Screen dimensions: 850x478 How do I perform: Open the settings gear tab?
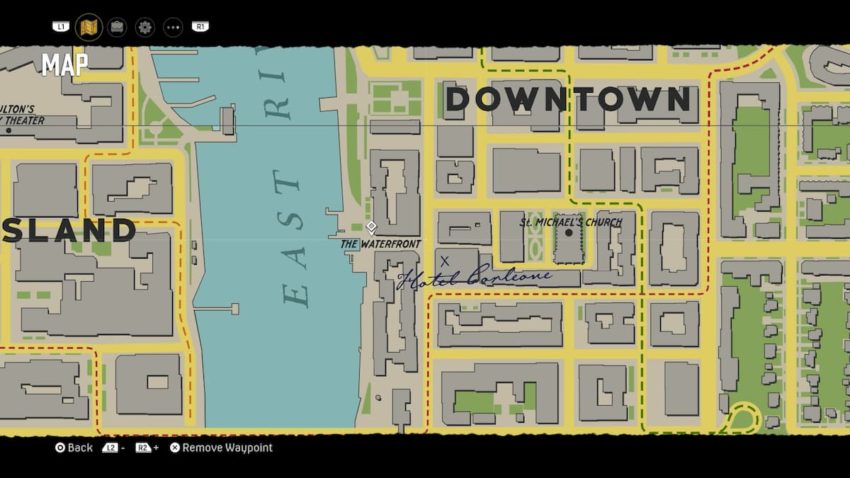[x=145, y=27]
